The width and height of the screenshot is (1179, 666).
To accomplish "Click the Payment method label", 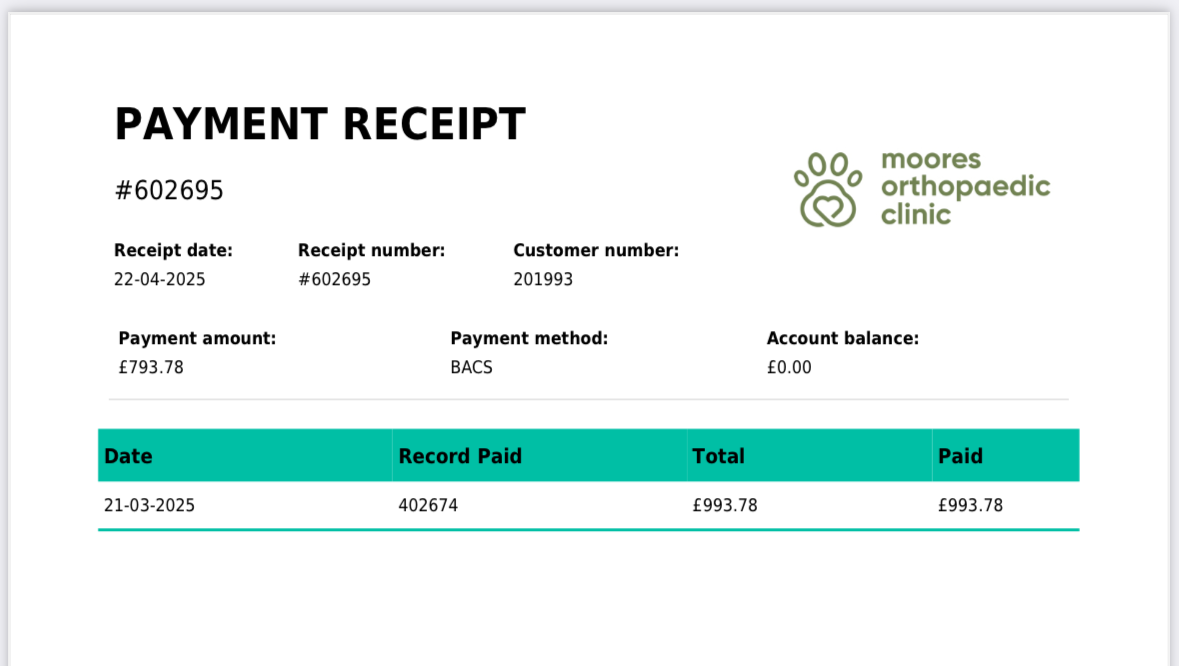I will pos(529,338).
